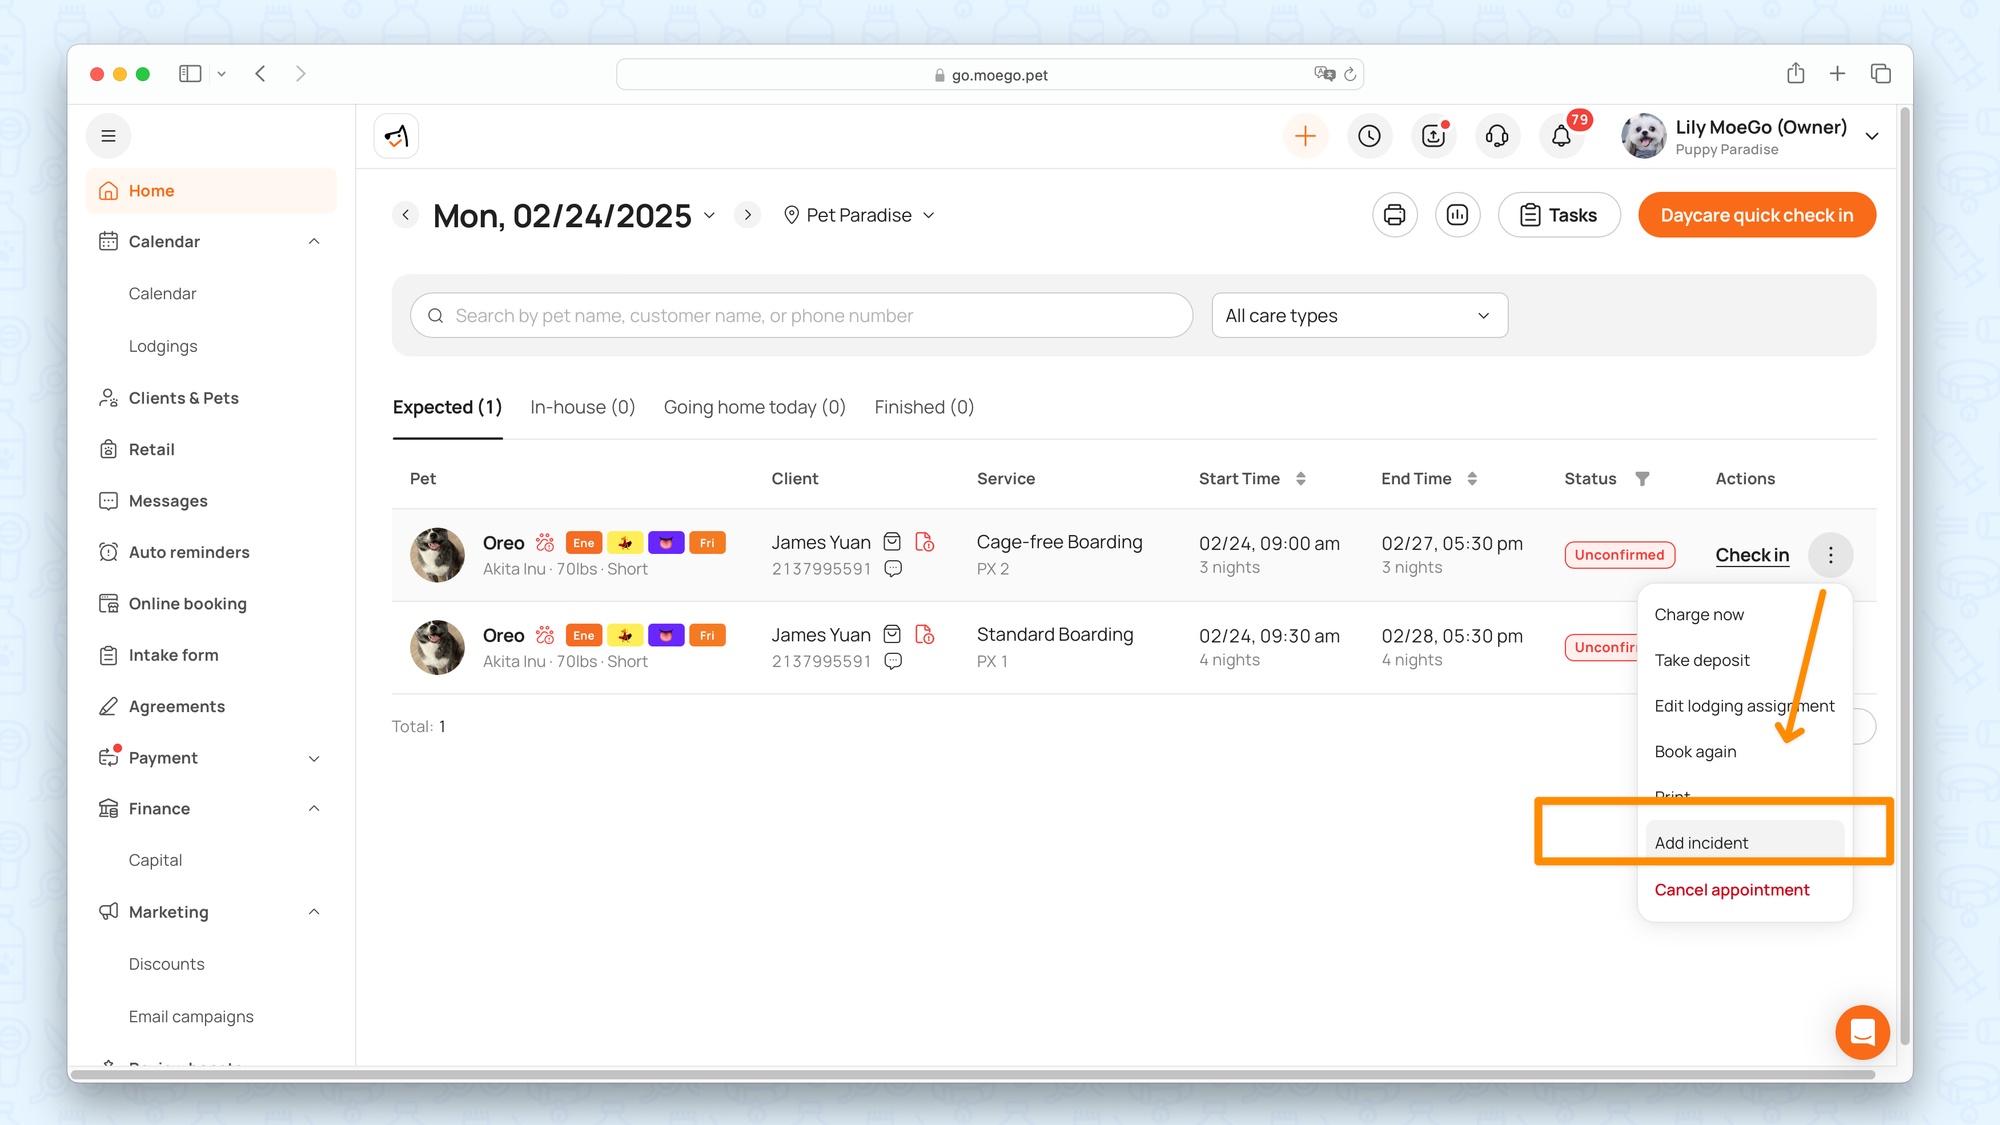The image size is (2000, 1125).
Task: Sort by End Time column
Action: [x=1472, y=479]
